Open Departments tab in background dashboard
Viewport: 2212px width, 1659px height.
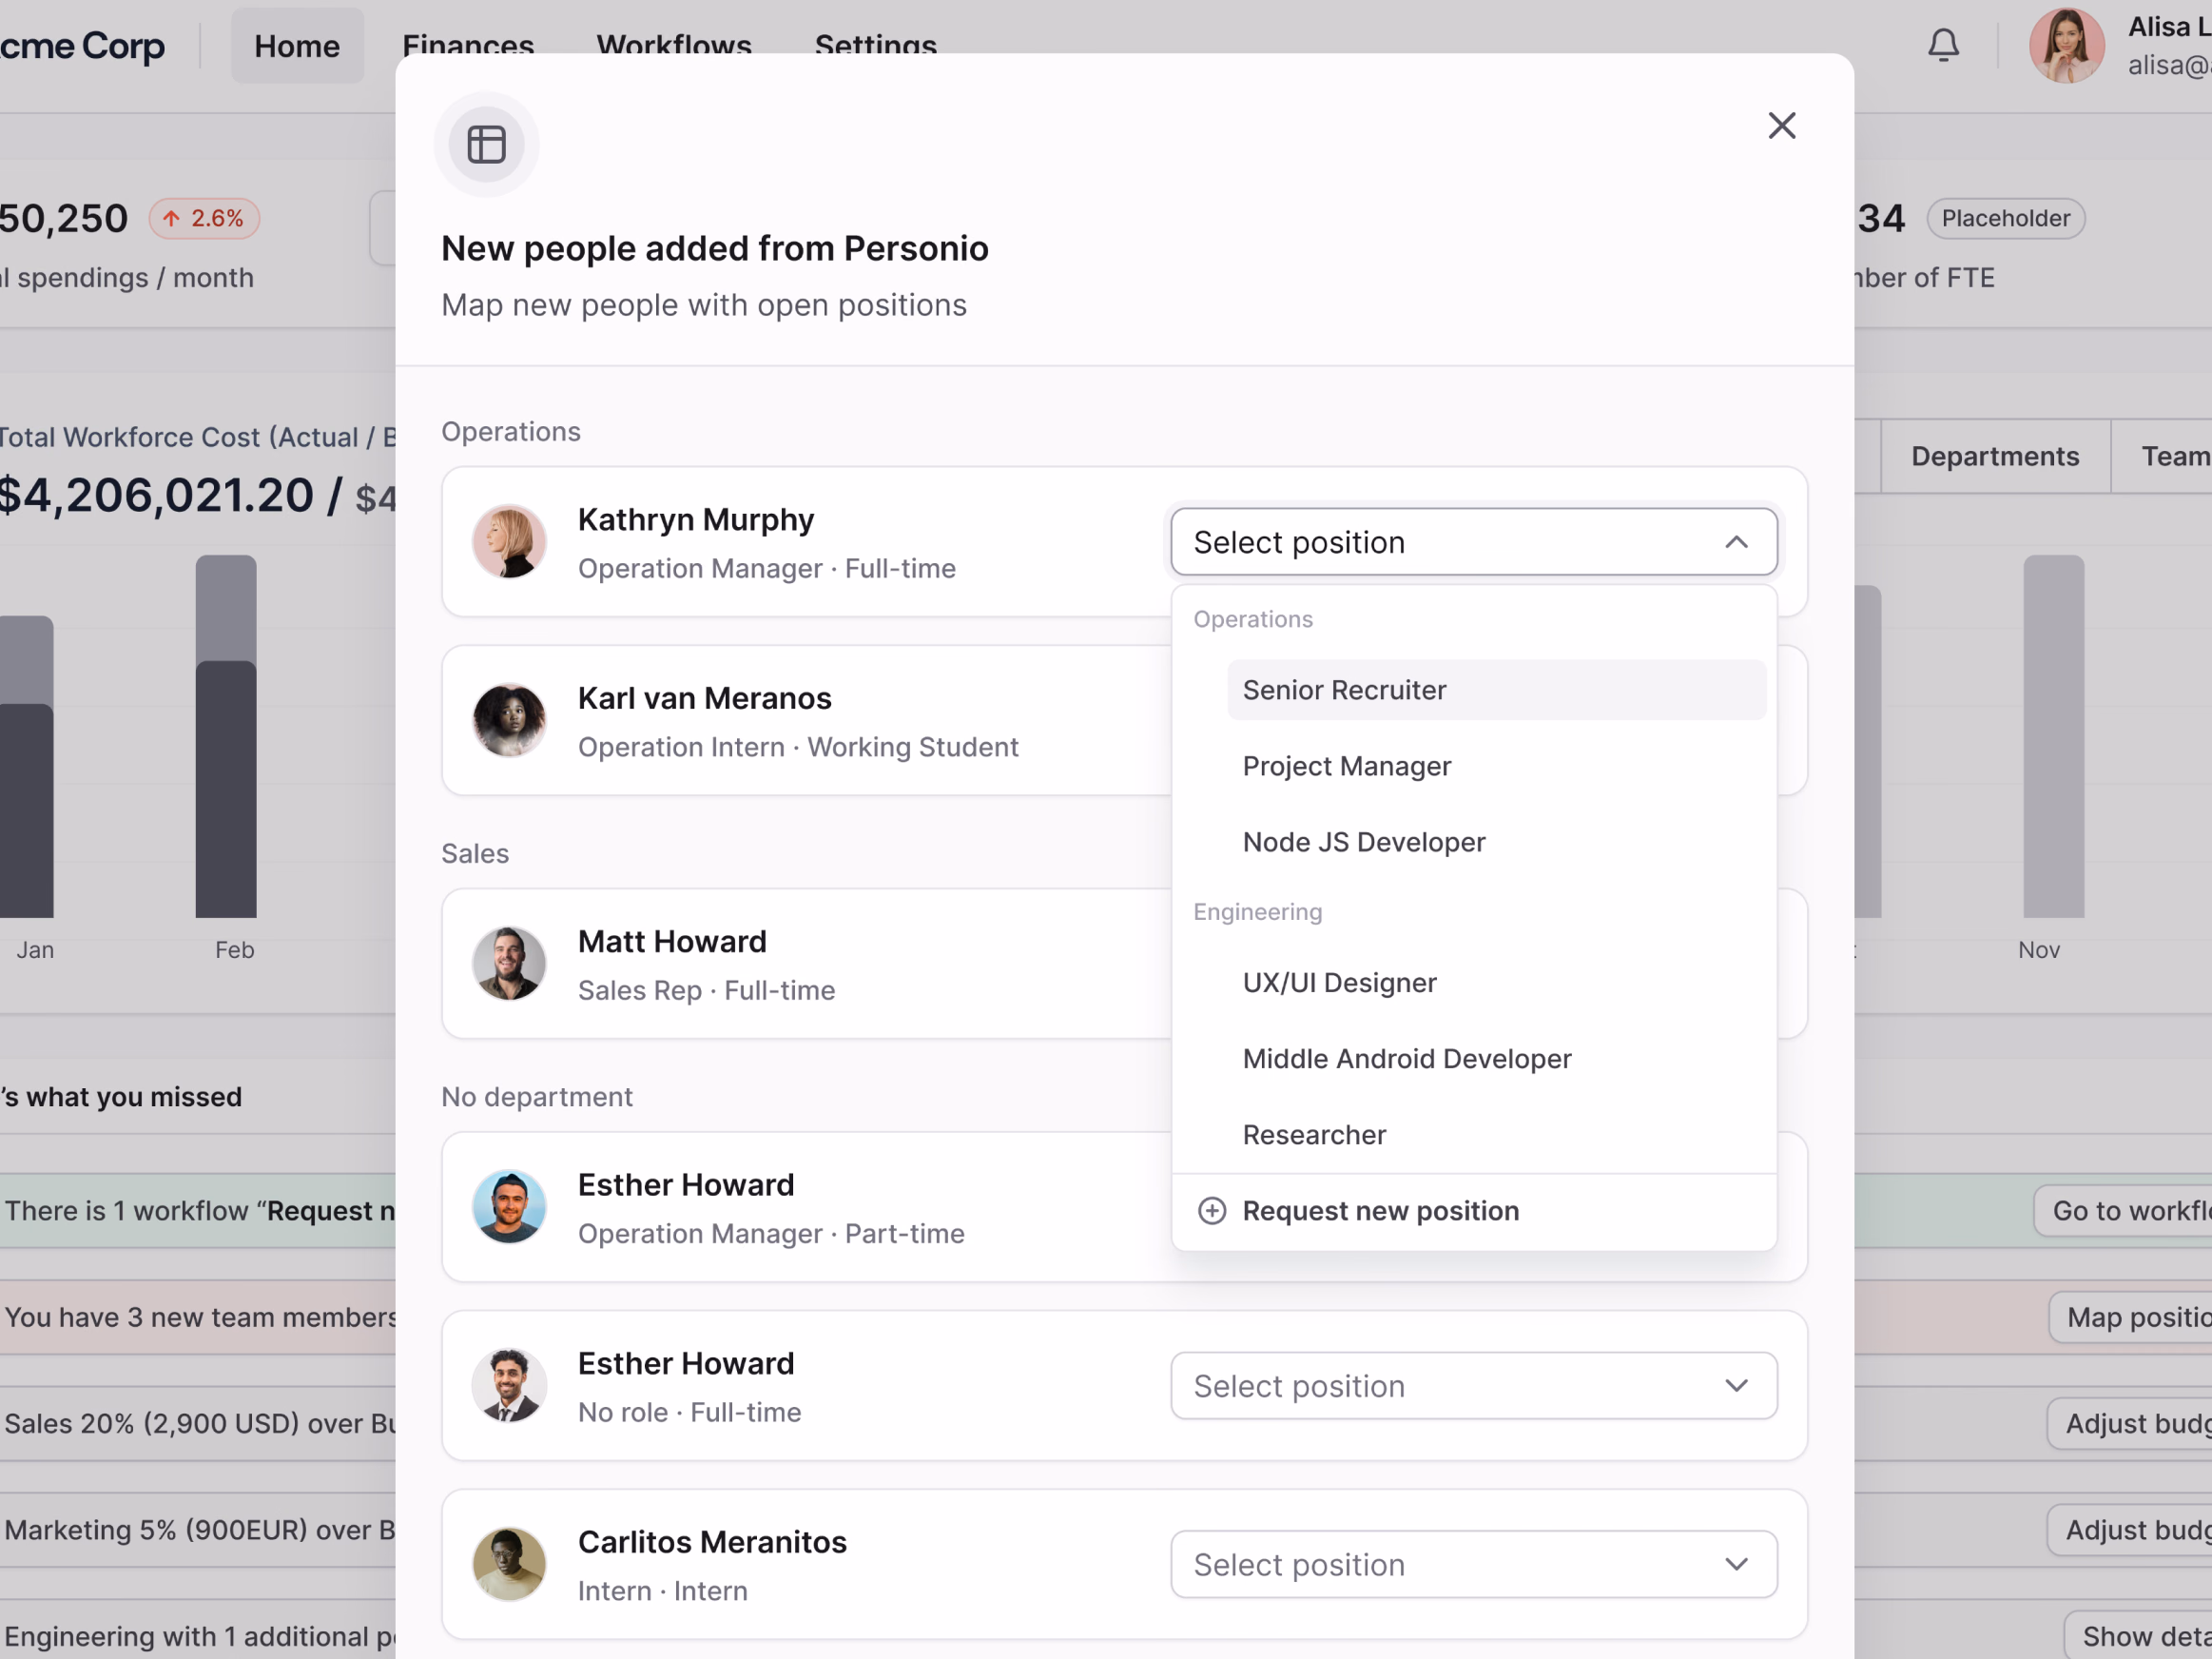click(1995, 456)
